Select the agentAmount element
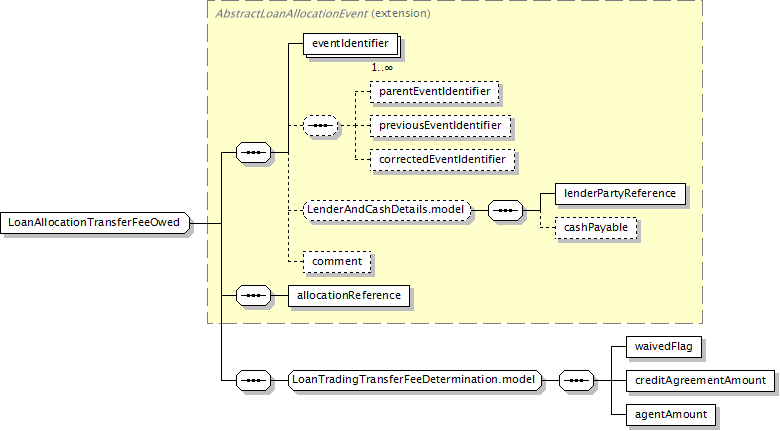780x431 pixels. point(671,415)
